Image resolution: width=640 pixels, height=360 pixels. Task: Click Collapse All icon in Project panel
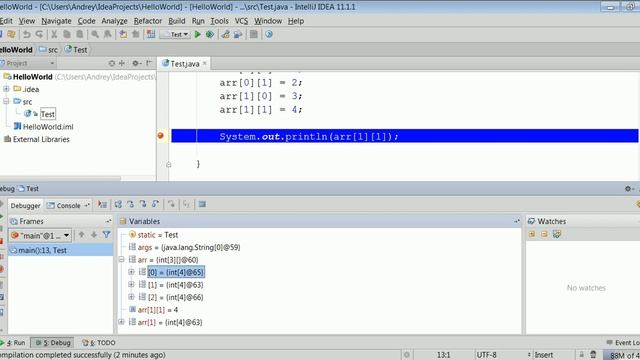click(122, 63)
